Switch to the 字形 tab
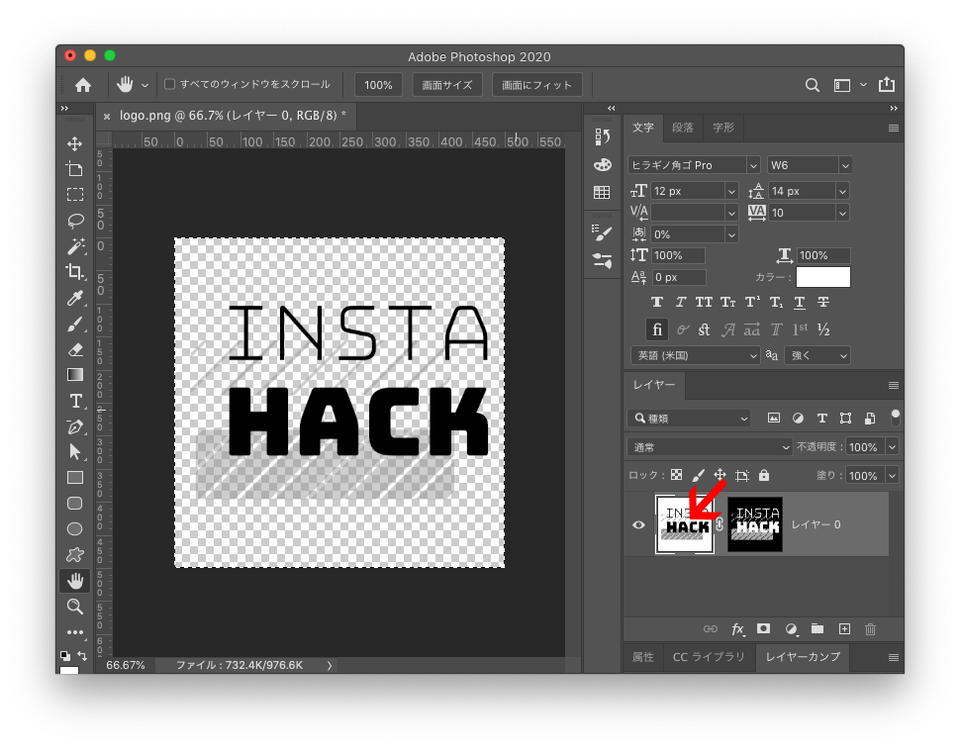Image resolution: width=960 pixels, height=747 pixels. click(x=723, y=127)
